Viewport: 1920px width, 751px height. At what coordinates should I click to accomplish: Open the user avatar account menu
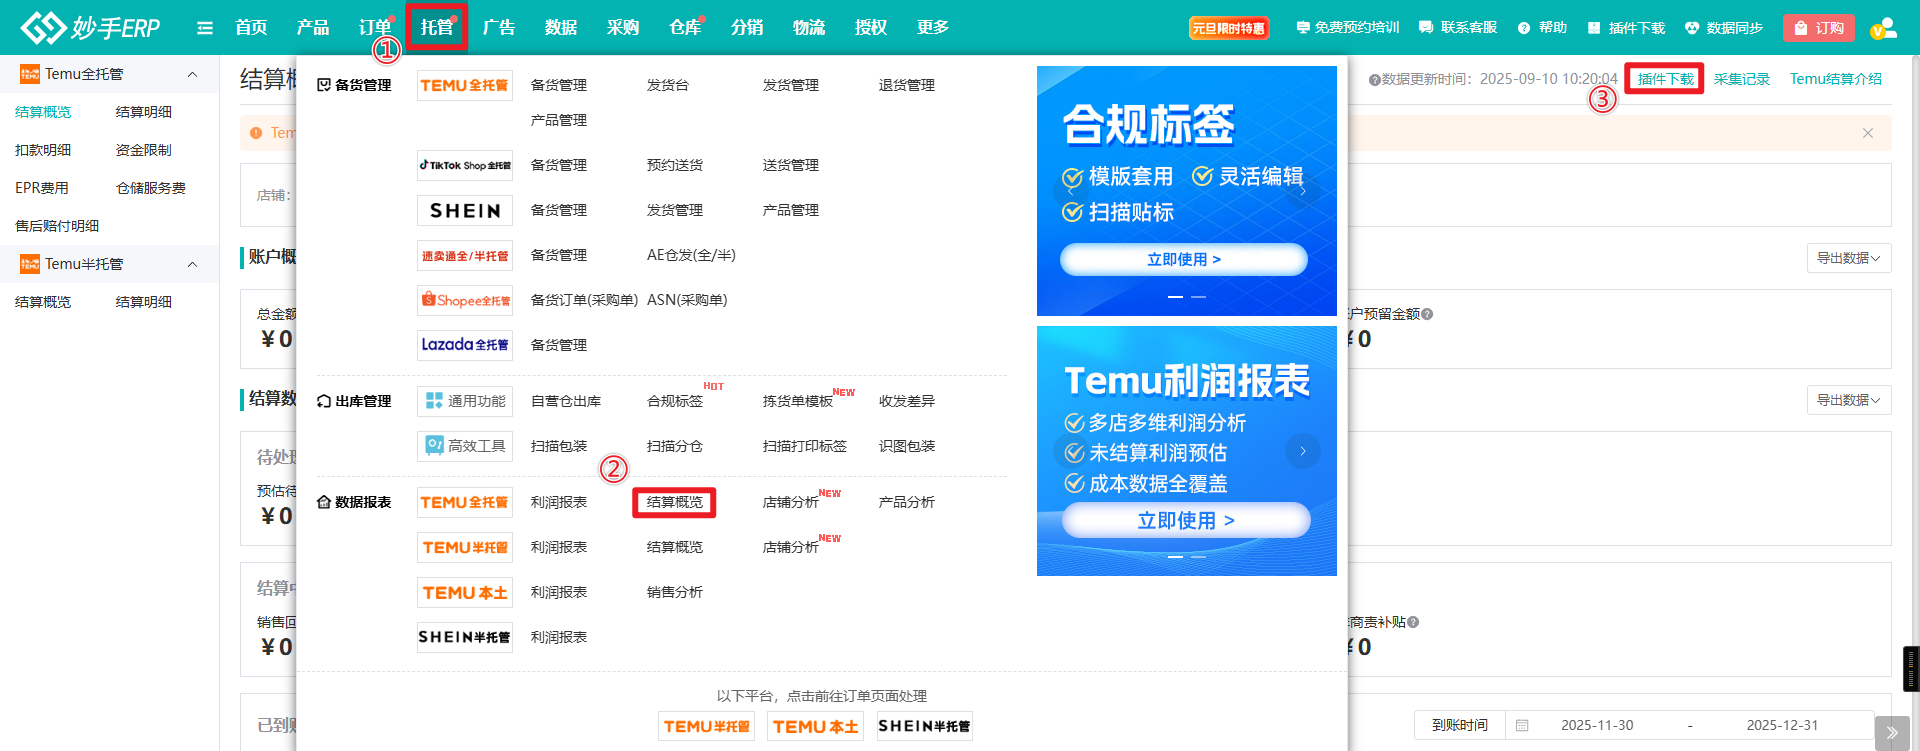pyautogui.click(x=1883, y=28)
